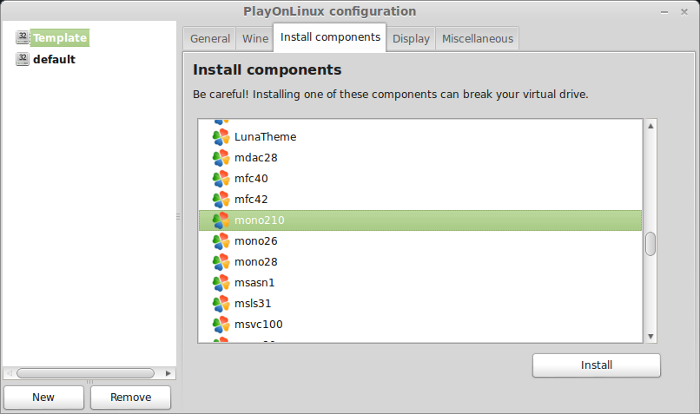Select the mfc42 list entry
This screenshot has width=700, height=414.
click(x=421, y=199)
